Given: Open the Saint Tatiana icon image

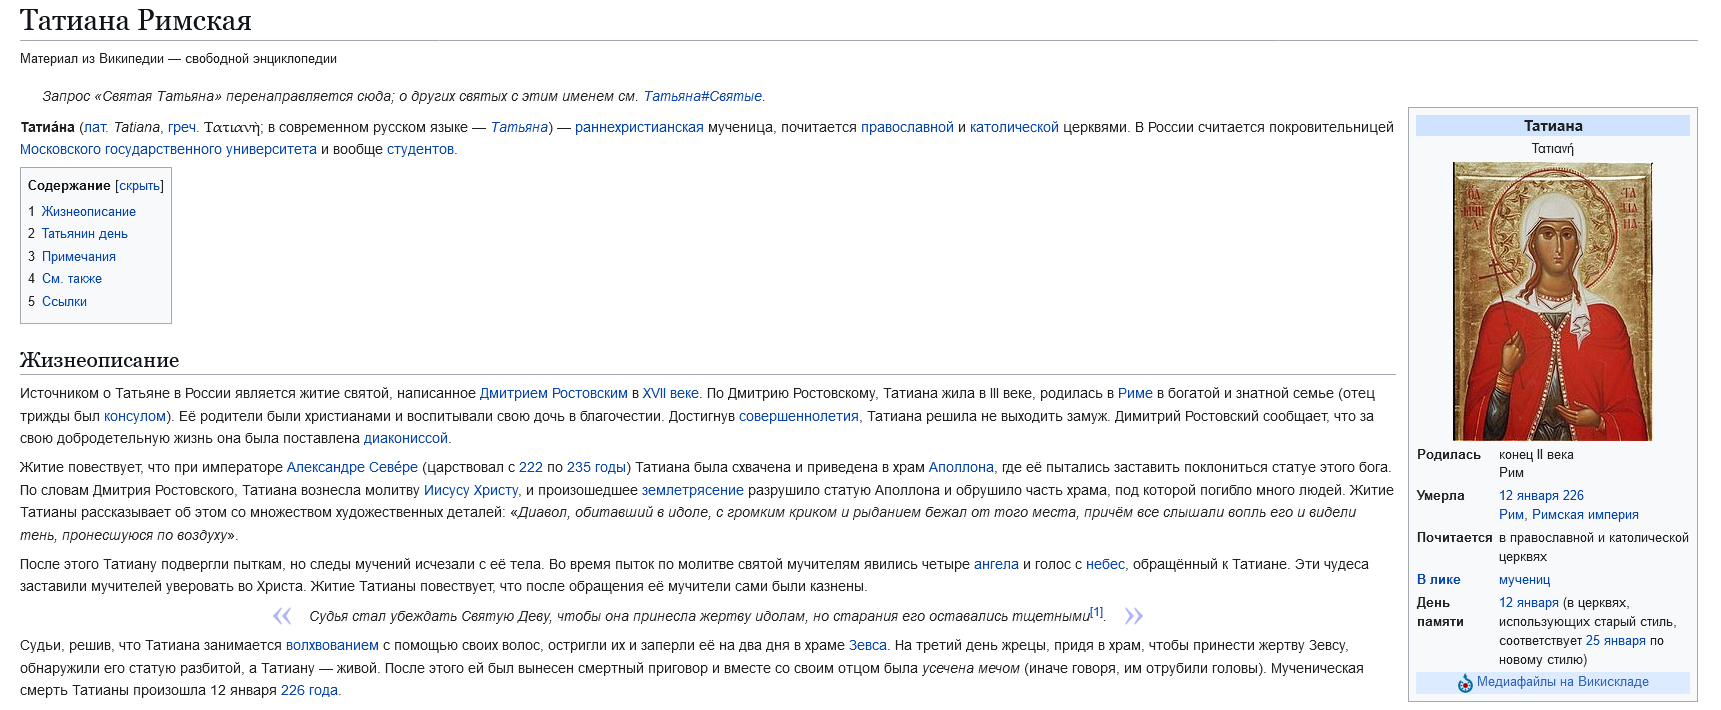Looking at the screenshot, I should 1552,301.
